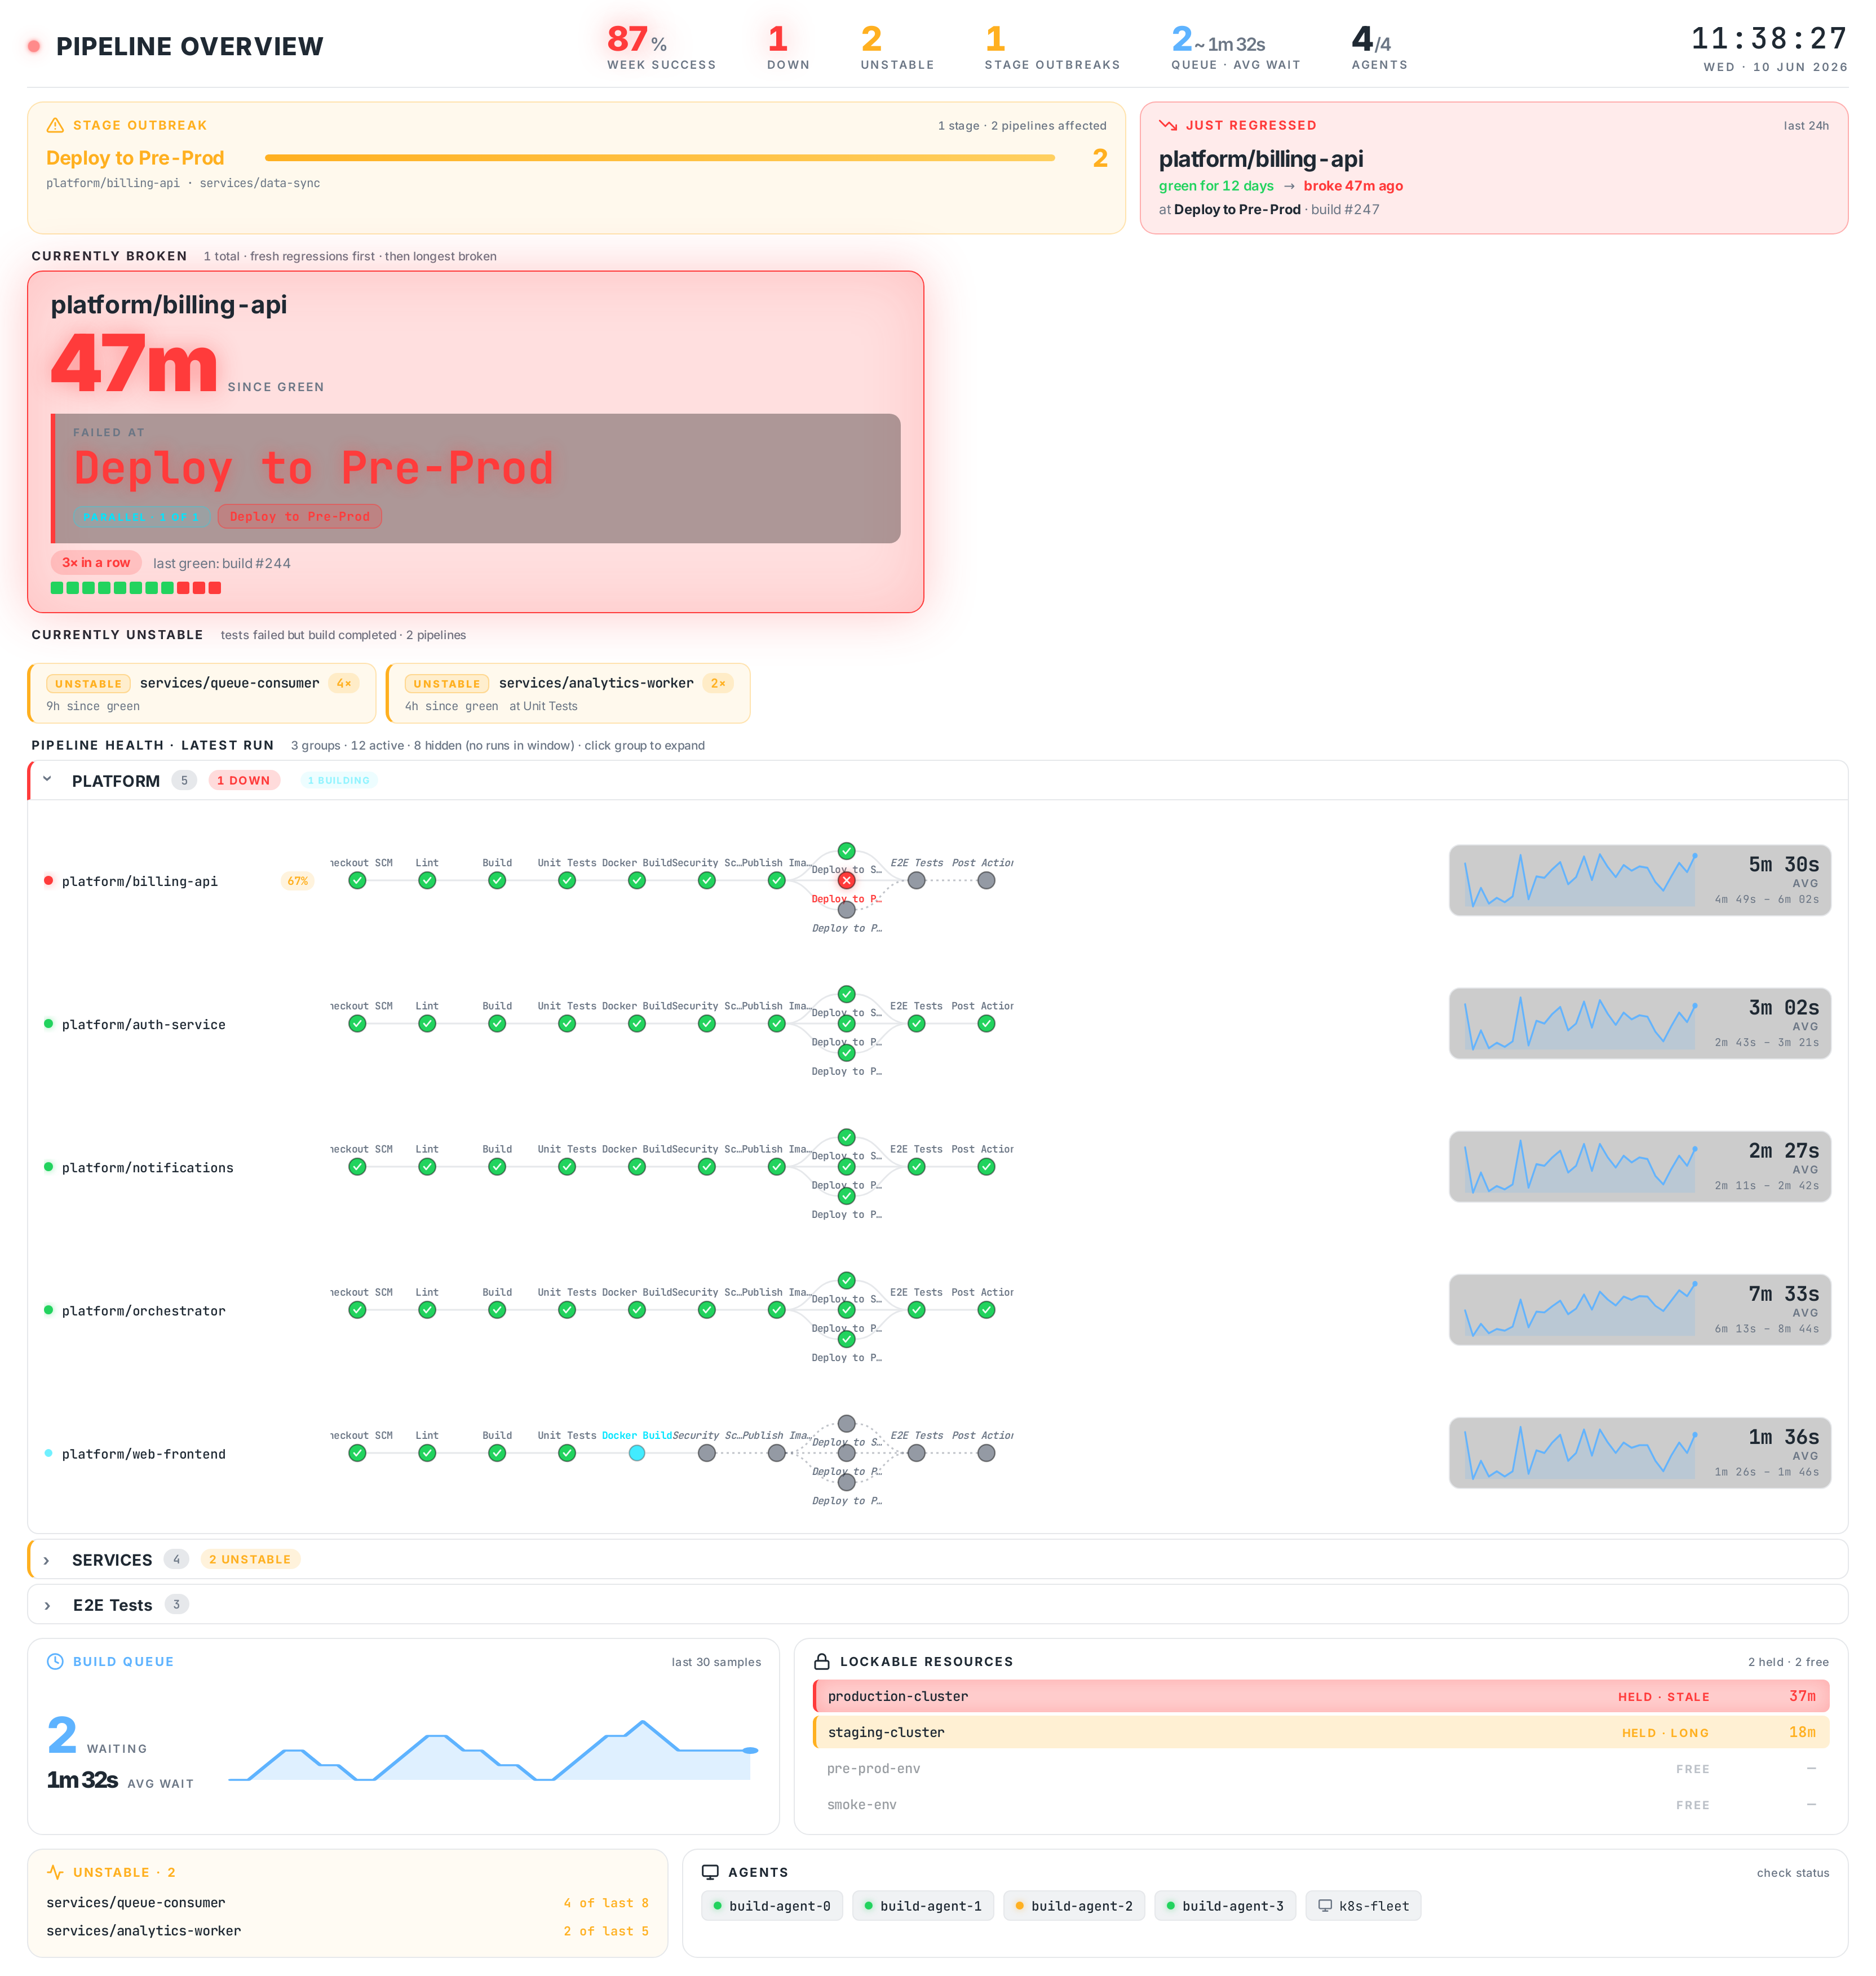Click services/queue-consumer row in bottom Unstable panel

(347, 1902)
